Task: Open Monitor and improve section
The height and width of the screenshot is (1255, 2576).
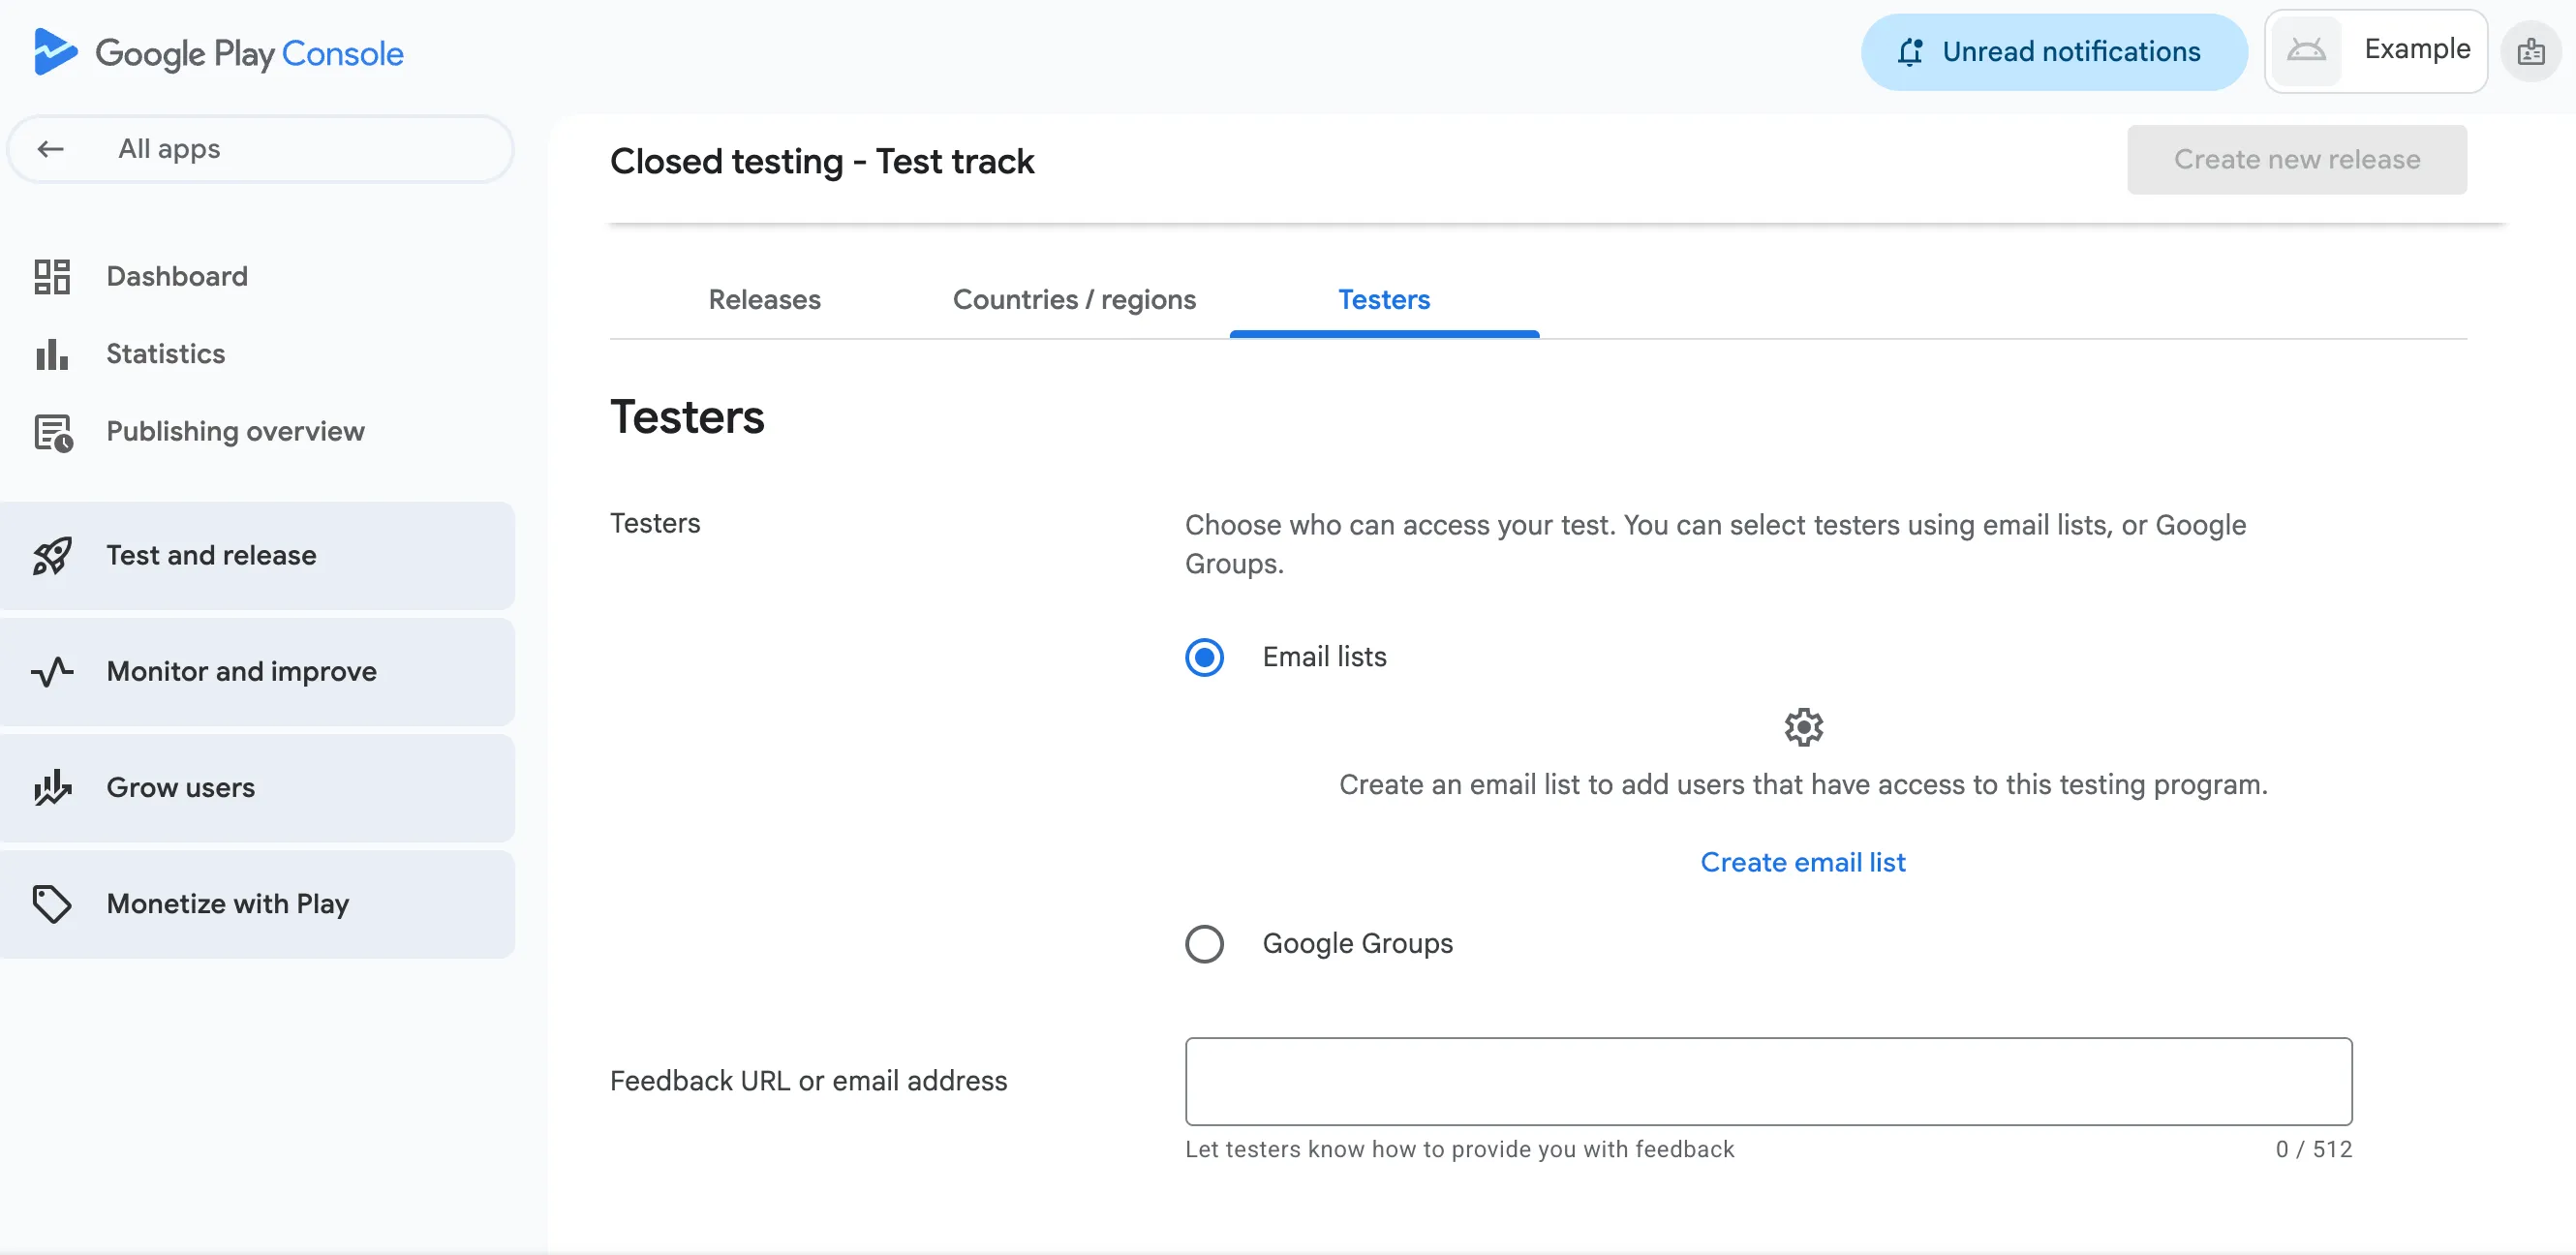Action: coord(241,671)
